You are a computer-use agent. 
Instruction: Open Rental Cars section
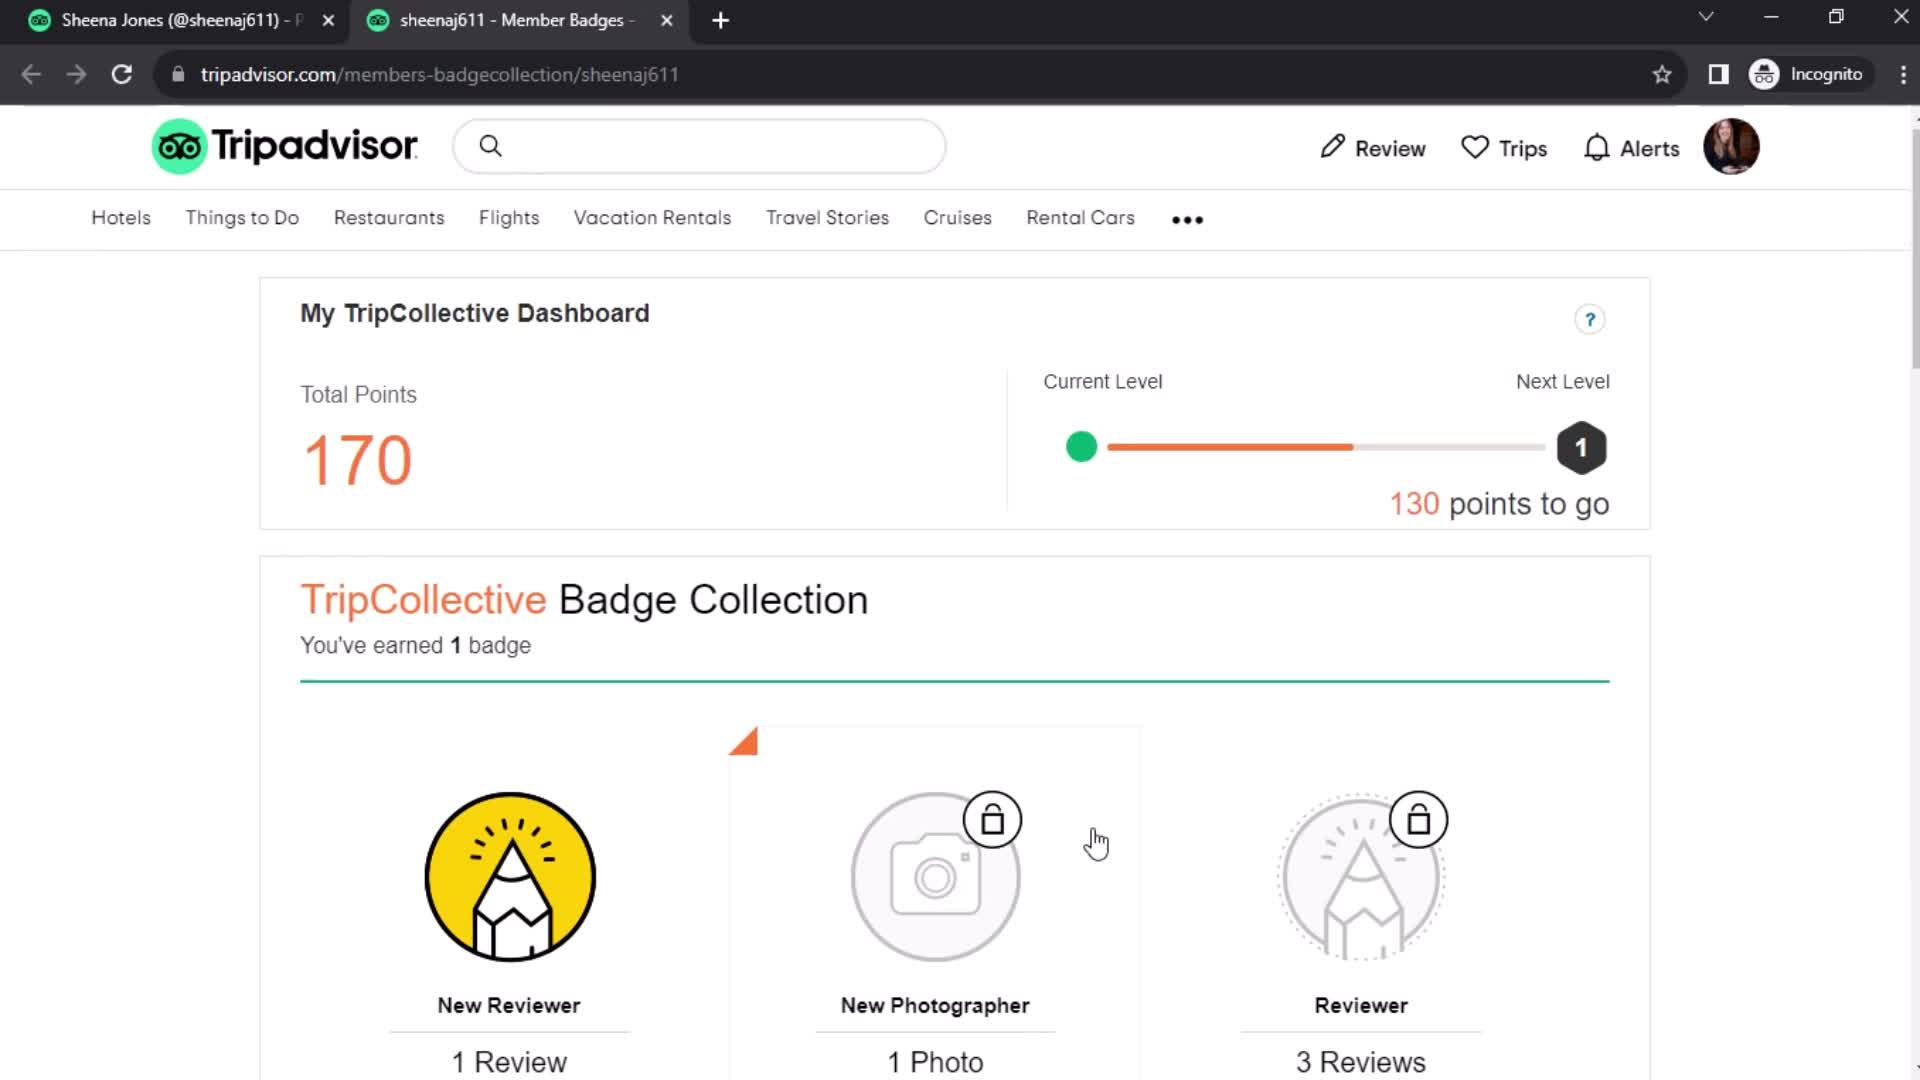point(1080,218)
